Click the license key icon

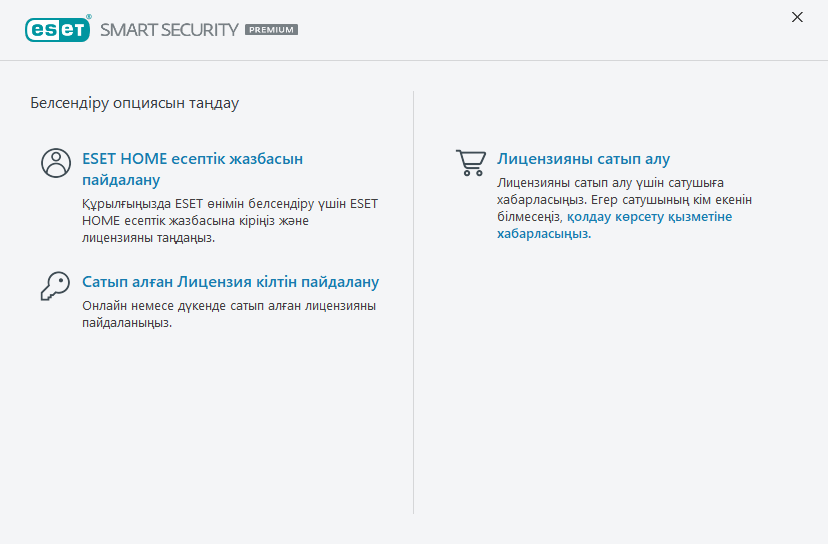click(x=55, y=286)
